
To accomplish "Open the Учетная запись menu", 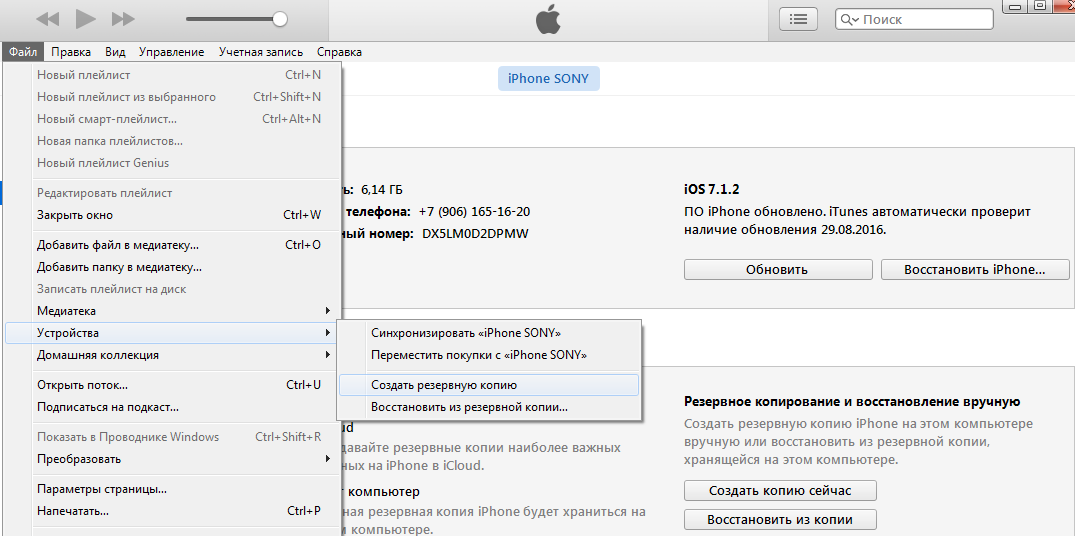I will point(260,52).
